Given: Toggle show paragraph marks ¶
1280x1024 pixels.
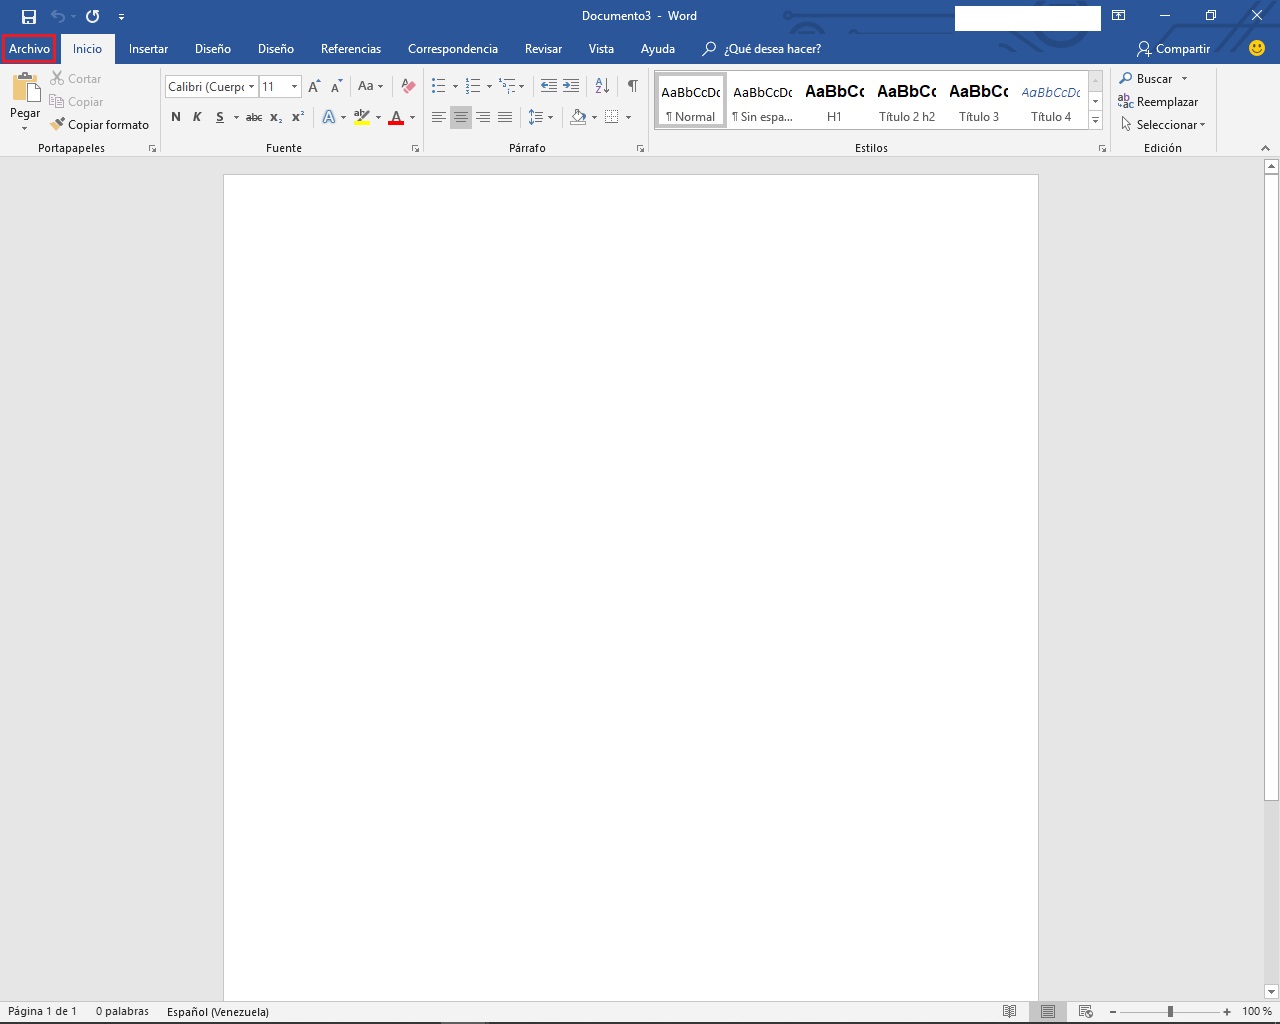Looking at the screenshot, I should [632, 87].
